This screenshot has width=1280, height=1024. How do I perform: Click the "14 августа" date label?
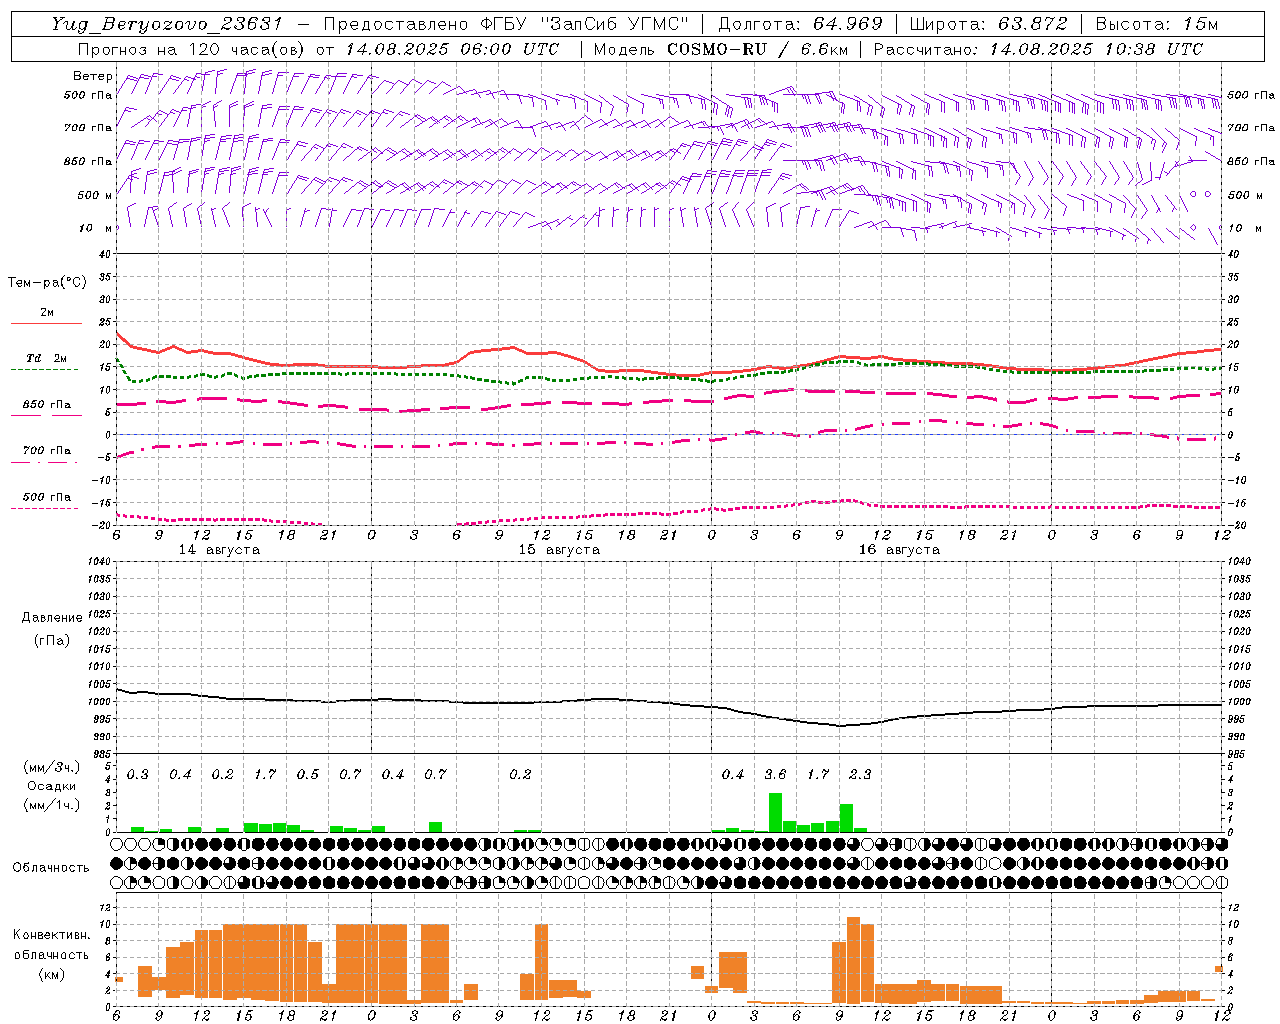coord(219,550)
